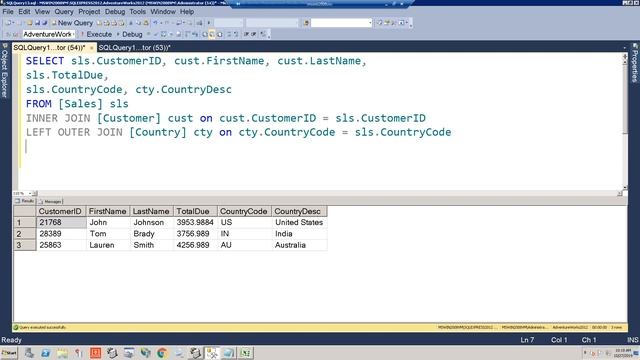The image size is (640, 360).
Task: Click the Undo icon in toolbar
Action: (x=155, y=23)
